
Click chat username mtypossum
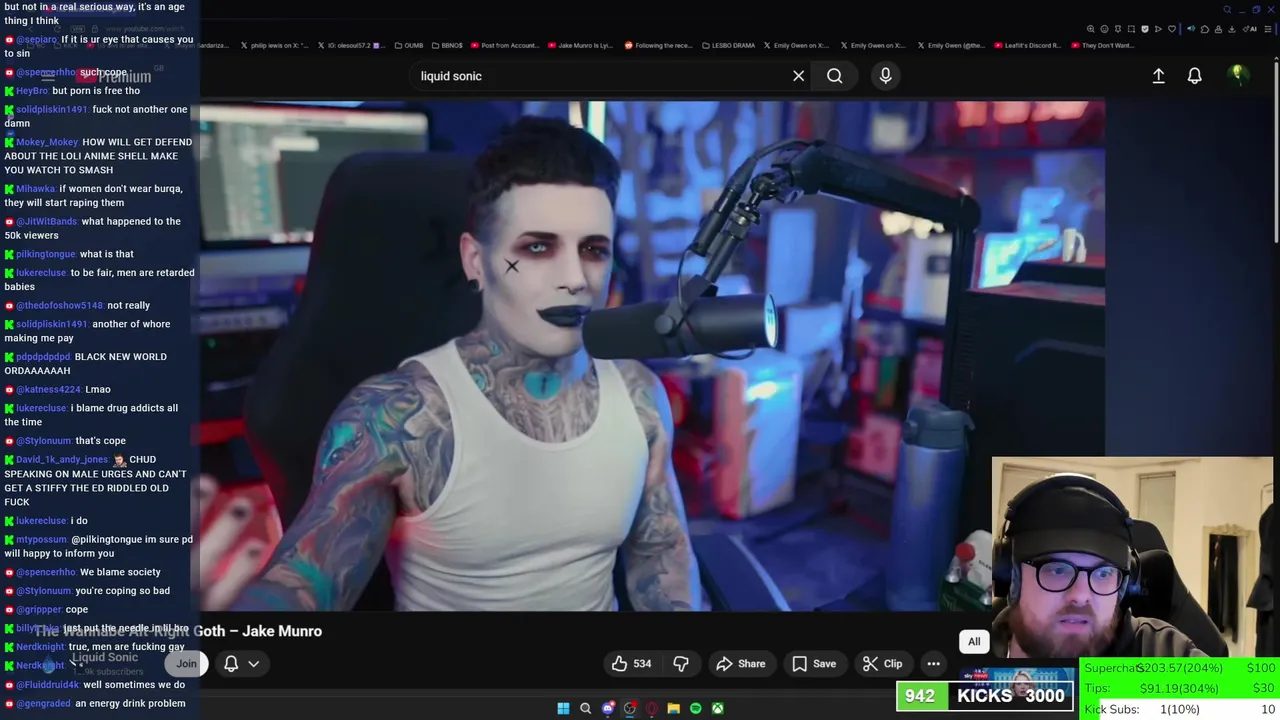40,540
